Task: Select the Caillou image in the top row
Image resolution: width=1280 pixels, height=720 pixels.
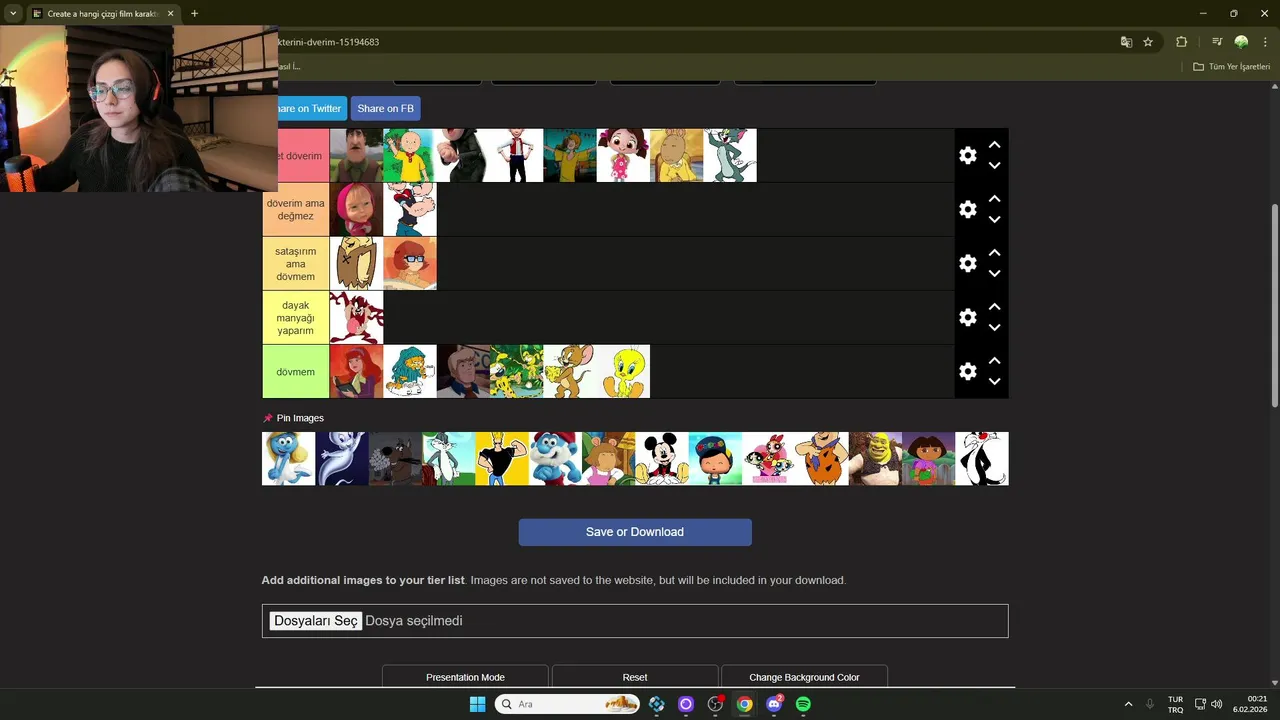Action: coord(410,155)
